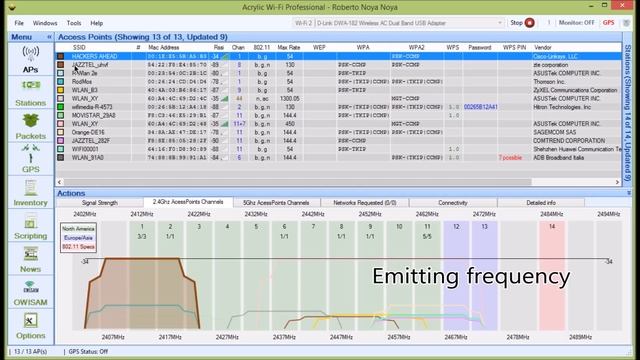The image size is (640, 360).
Task: Open the APs sidebar view
Action: [x=31, y=60]
